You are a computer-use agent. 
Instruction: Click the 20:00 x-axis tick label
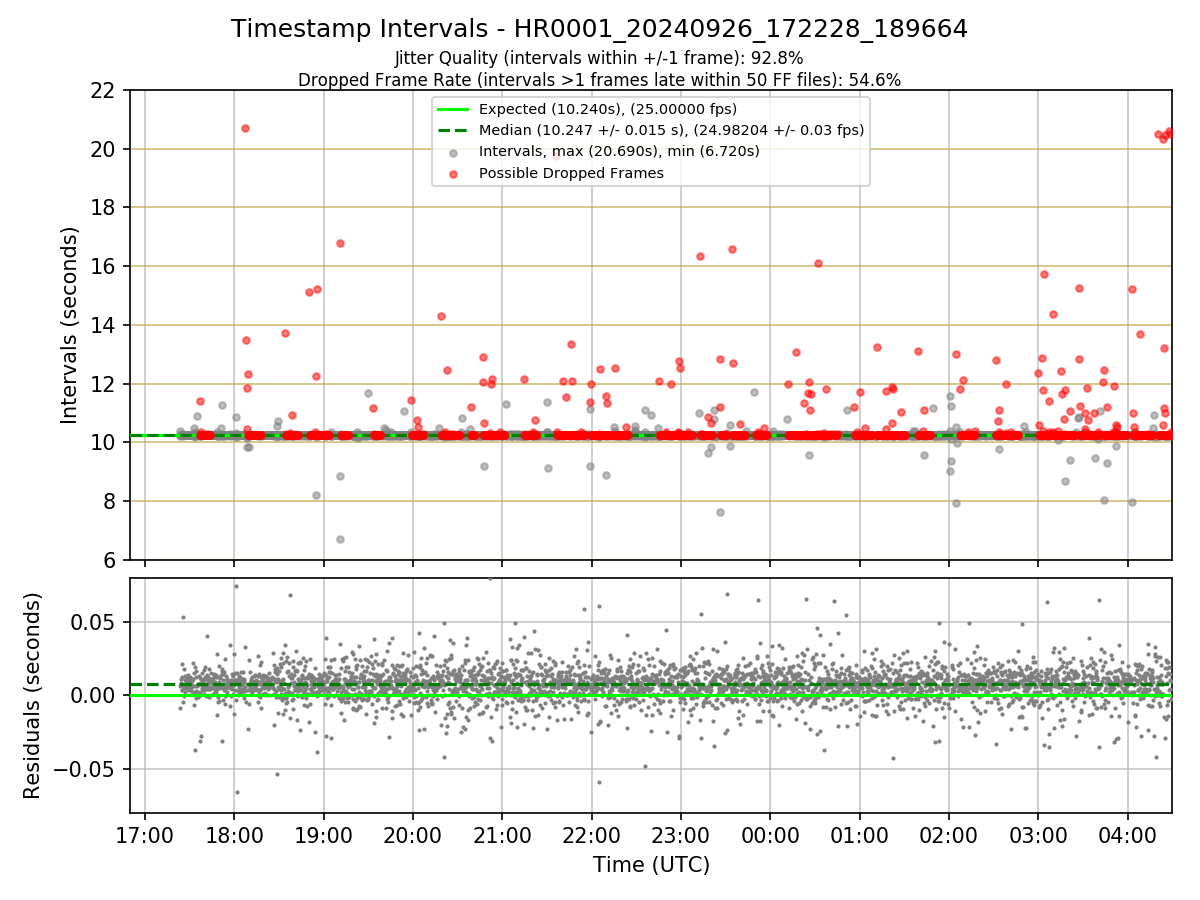[x=413, y=834]
